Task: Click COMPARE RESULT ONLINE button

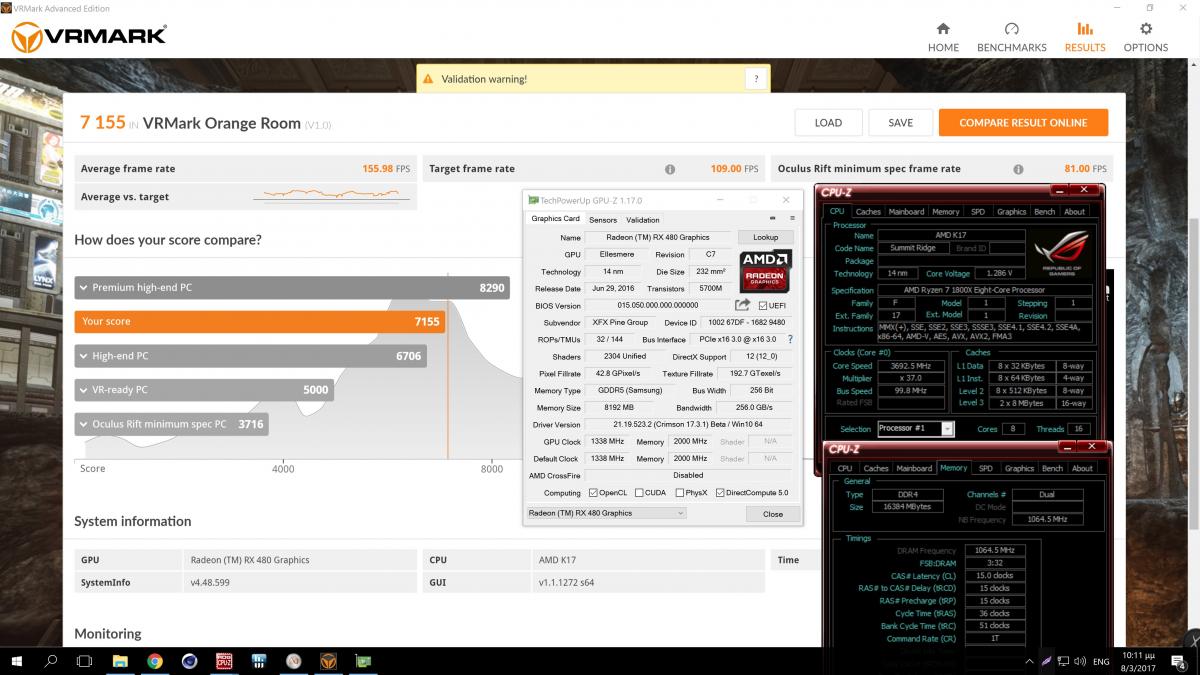Action: pyautogui.click(x=1023, y=123)
